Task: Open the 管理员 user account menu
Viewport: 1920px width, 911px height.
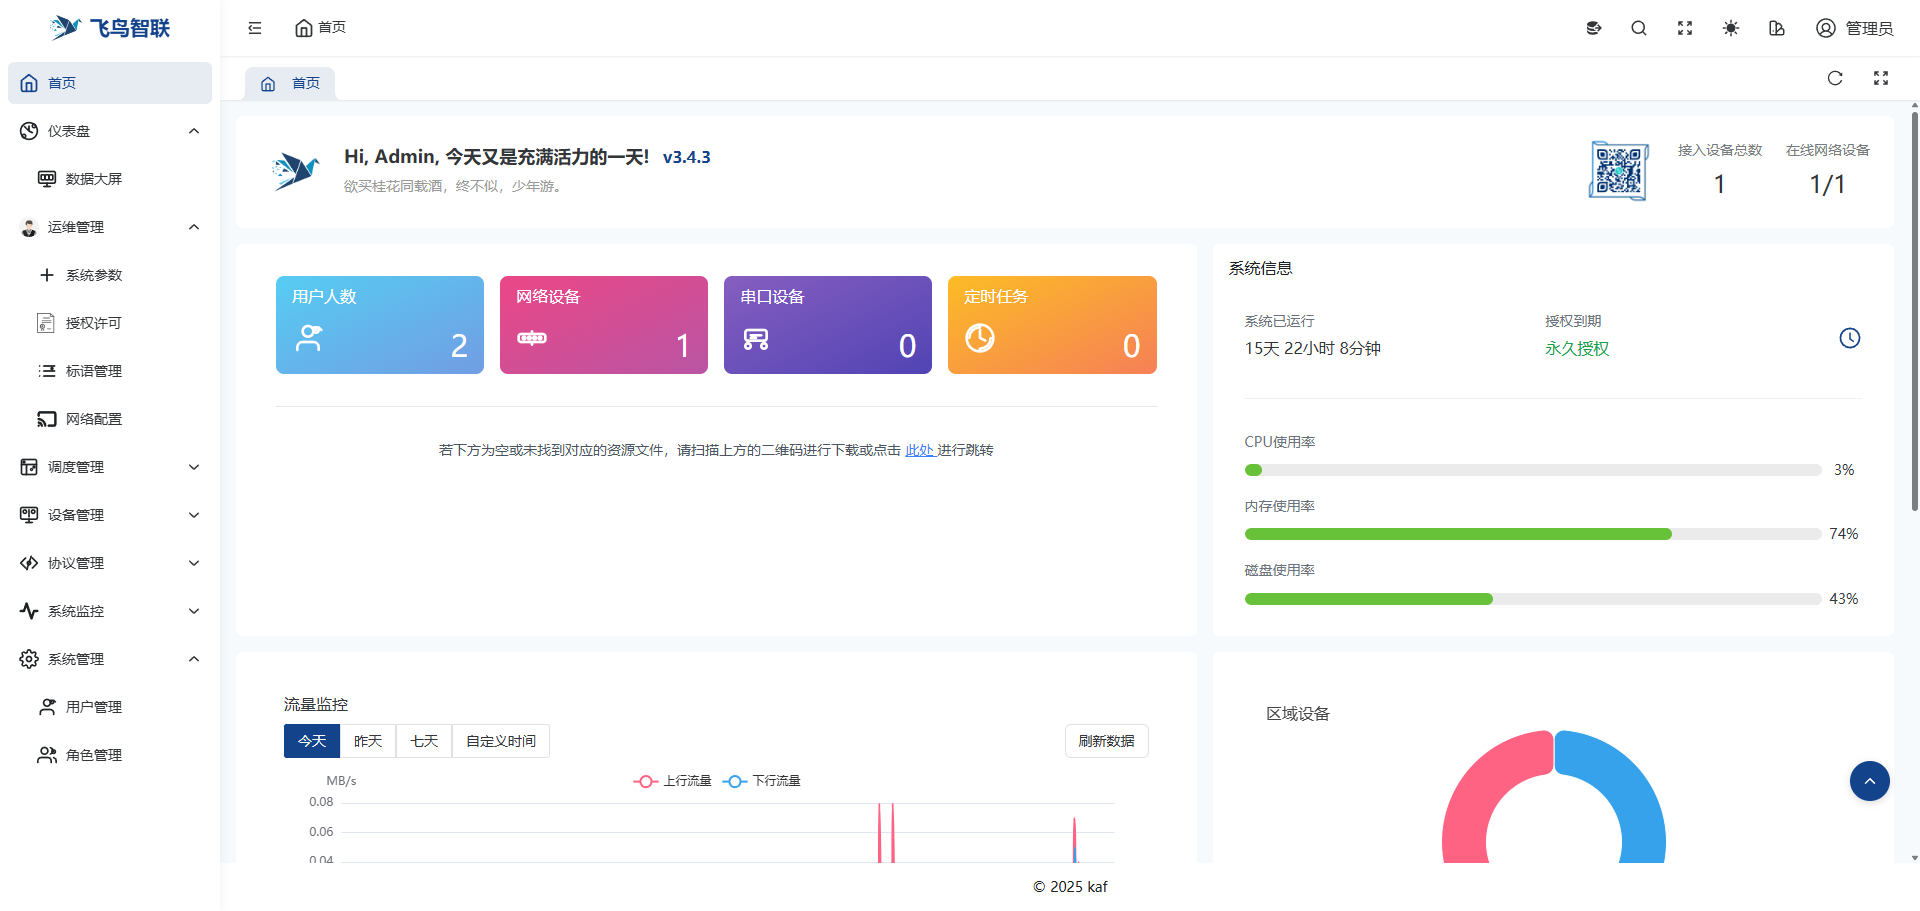Action: (x=1855, y=28)
